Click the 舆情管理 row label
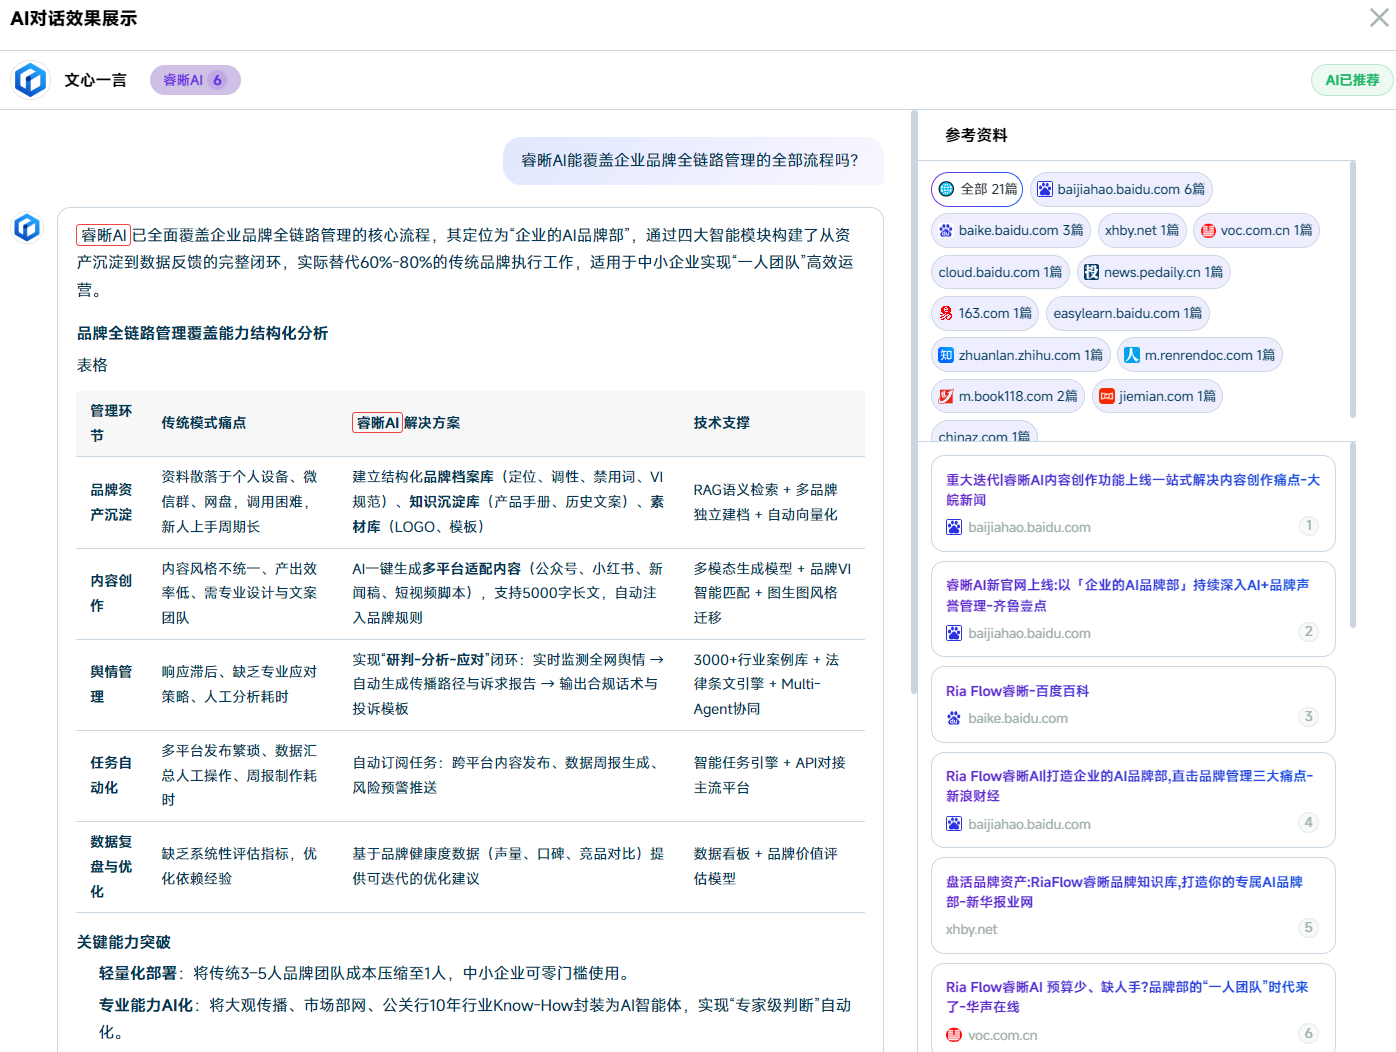 pyautogui.click(x=111, y=684)
